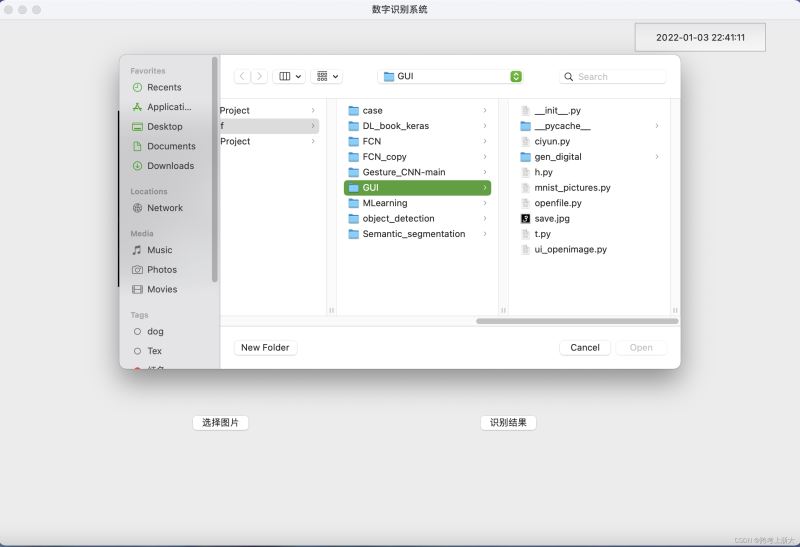800x547 pixels.
Task: Select the mnist_pictures.py file
Action: [x=571, y=187]
